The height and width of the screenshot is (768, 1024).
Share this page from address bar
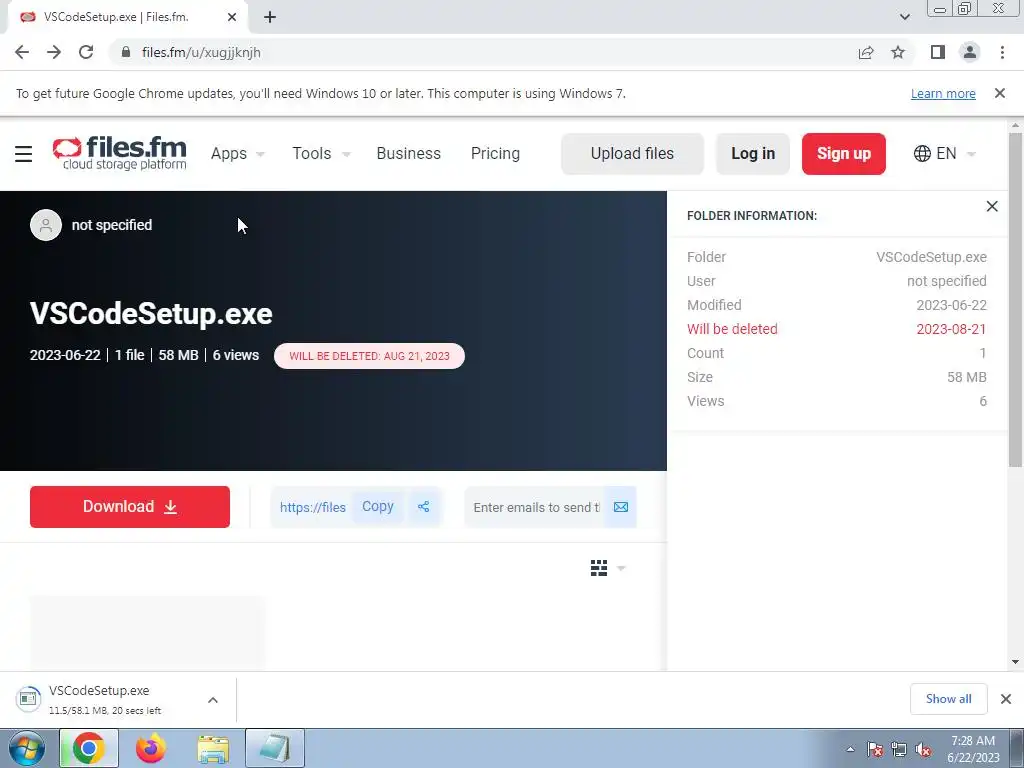[866, 52]
